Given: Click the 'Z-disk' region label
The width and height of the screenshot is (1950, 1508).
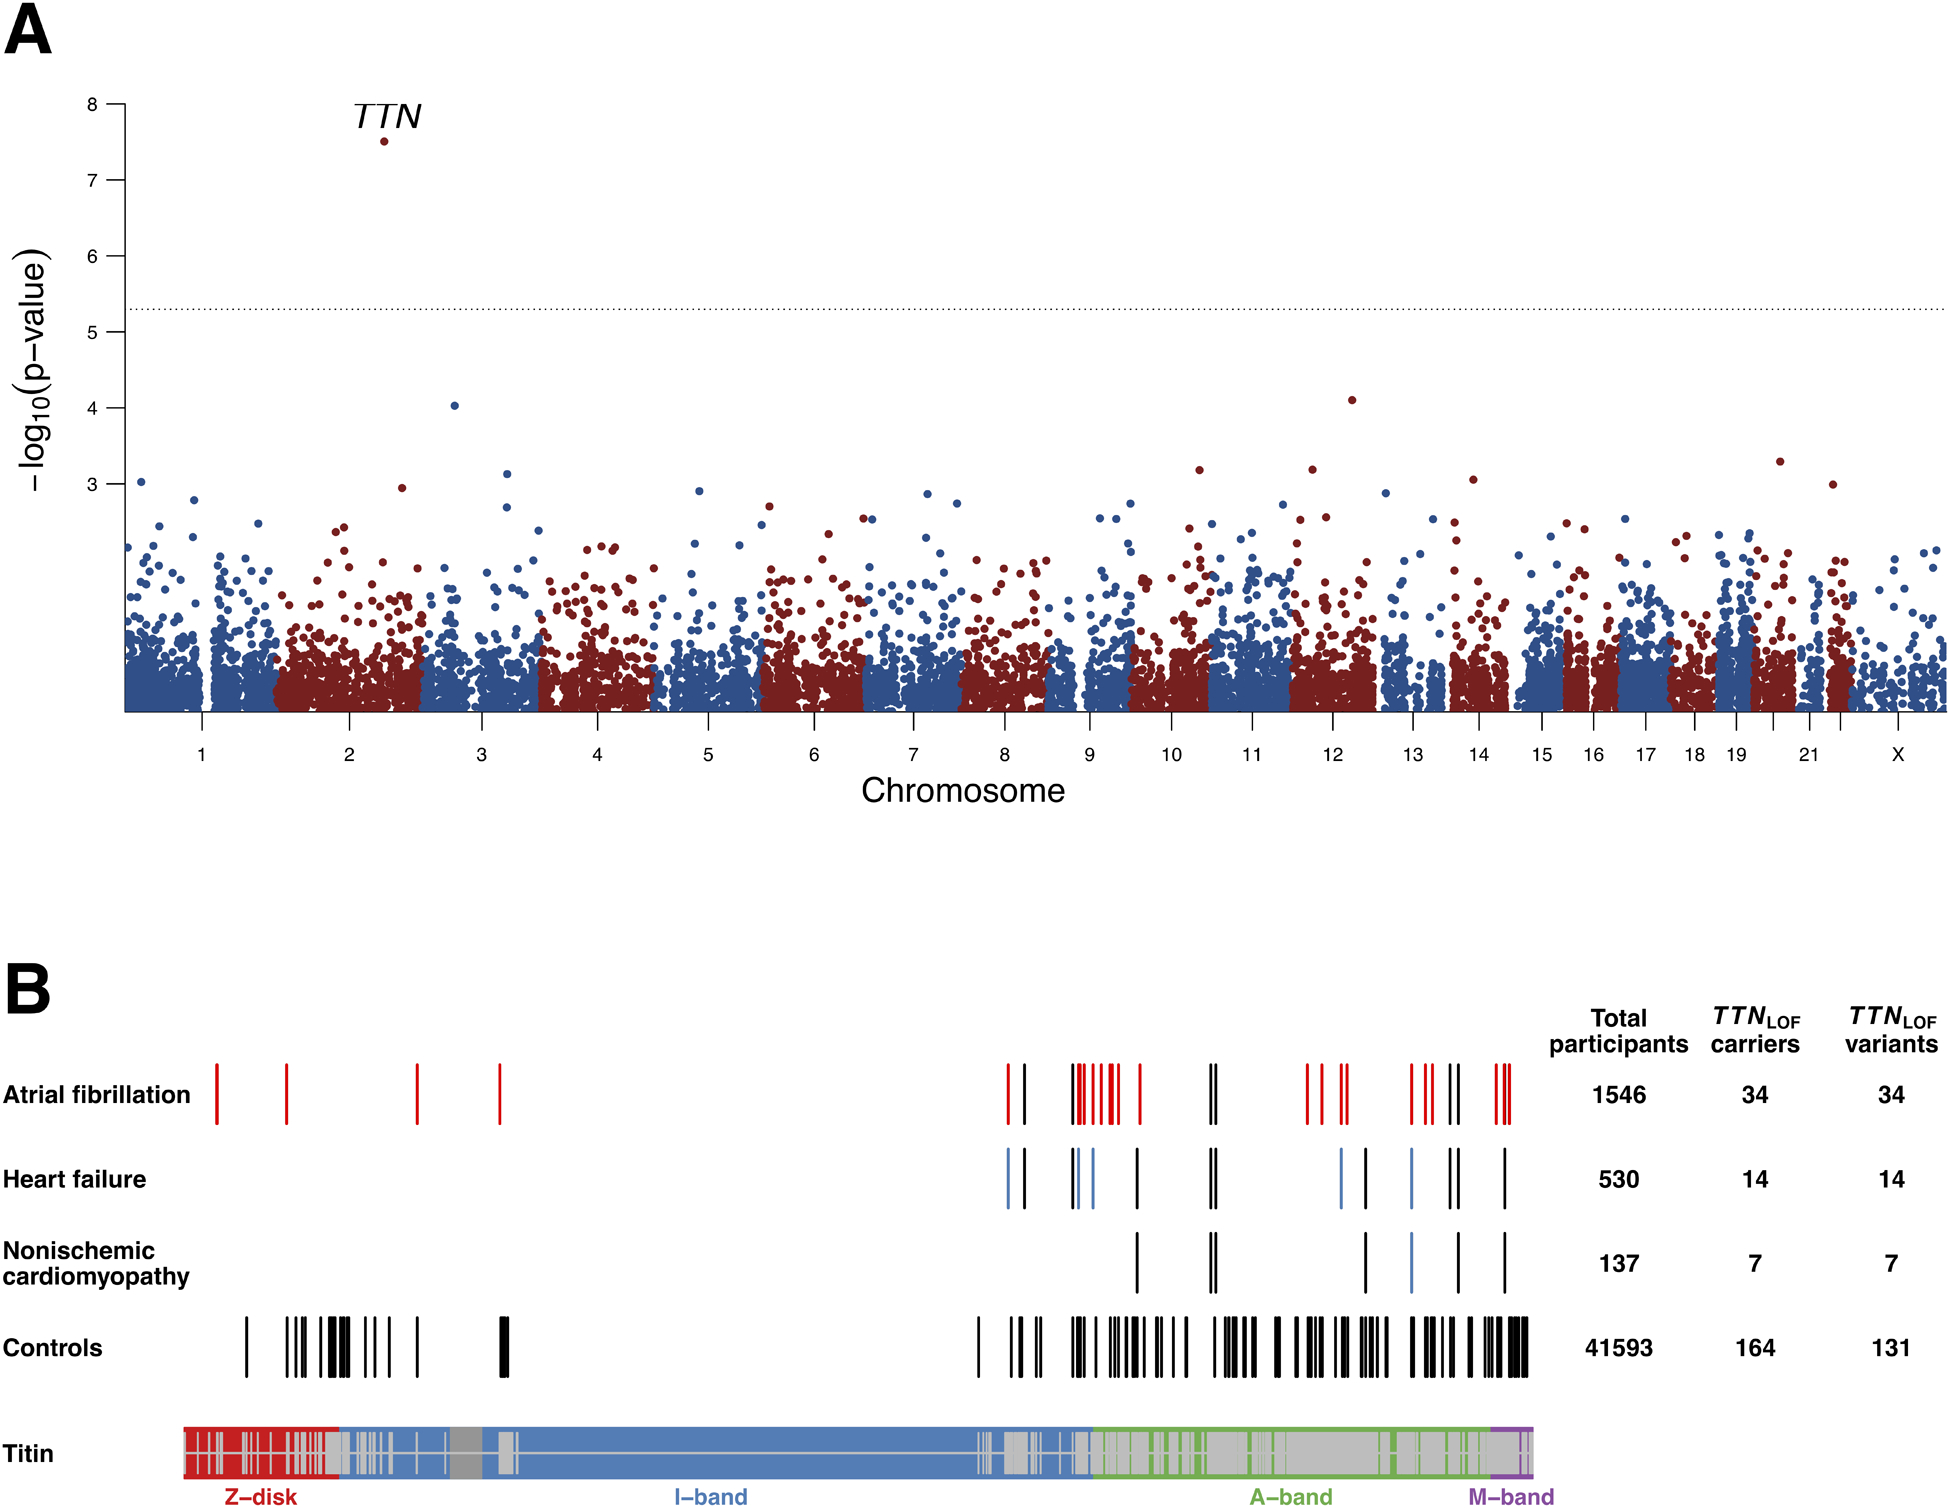Looking at the screenshot, I should [x=261, y=1496].
